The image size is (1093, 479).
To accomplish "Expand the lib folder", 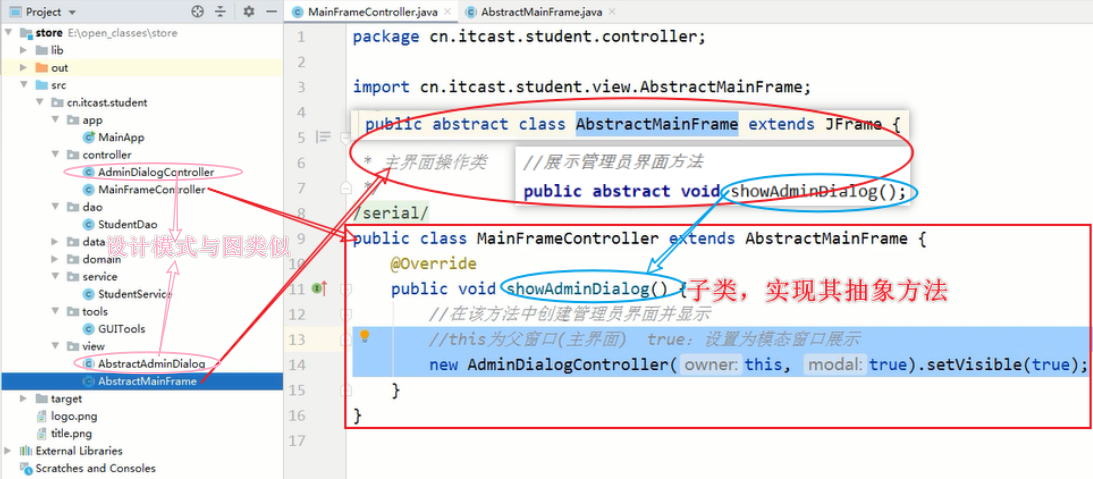I will click(x=23, y=50).
